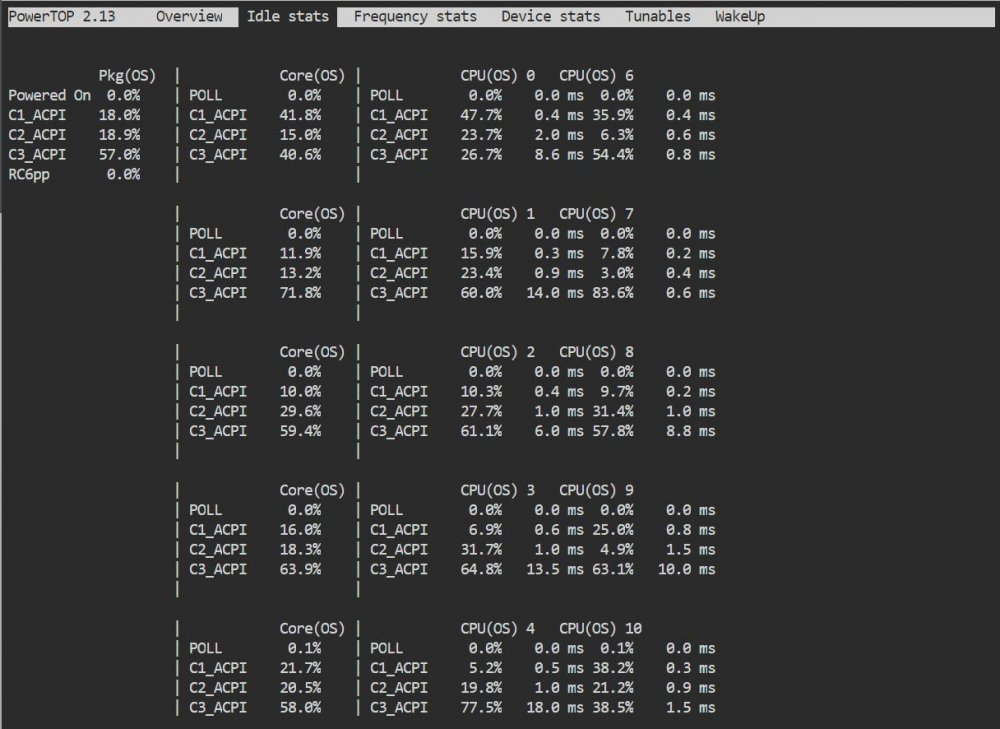Click the CPU(OS) 0 header

pyautogui.click(x=497, y=76)
